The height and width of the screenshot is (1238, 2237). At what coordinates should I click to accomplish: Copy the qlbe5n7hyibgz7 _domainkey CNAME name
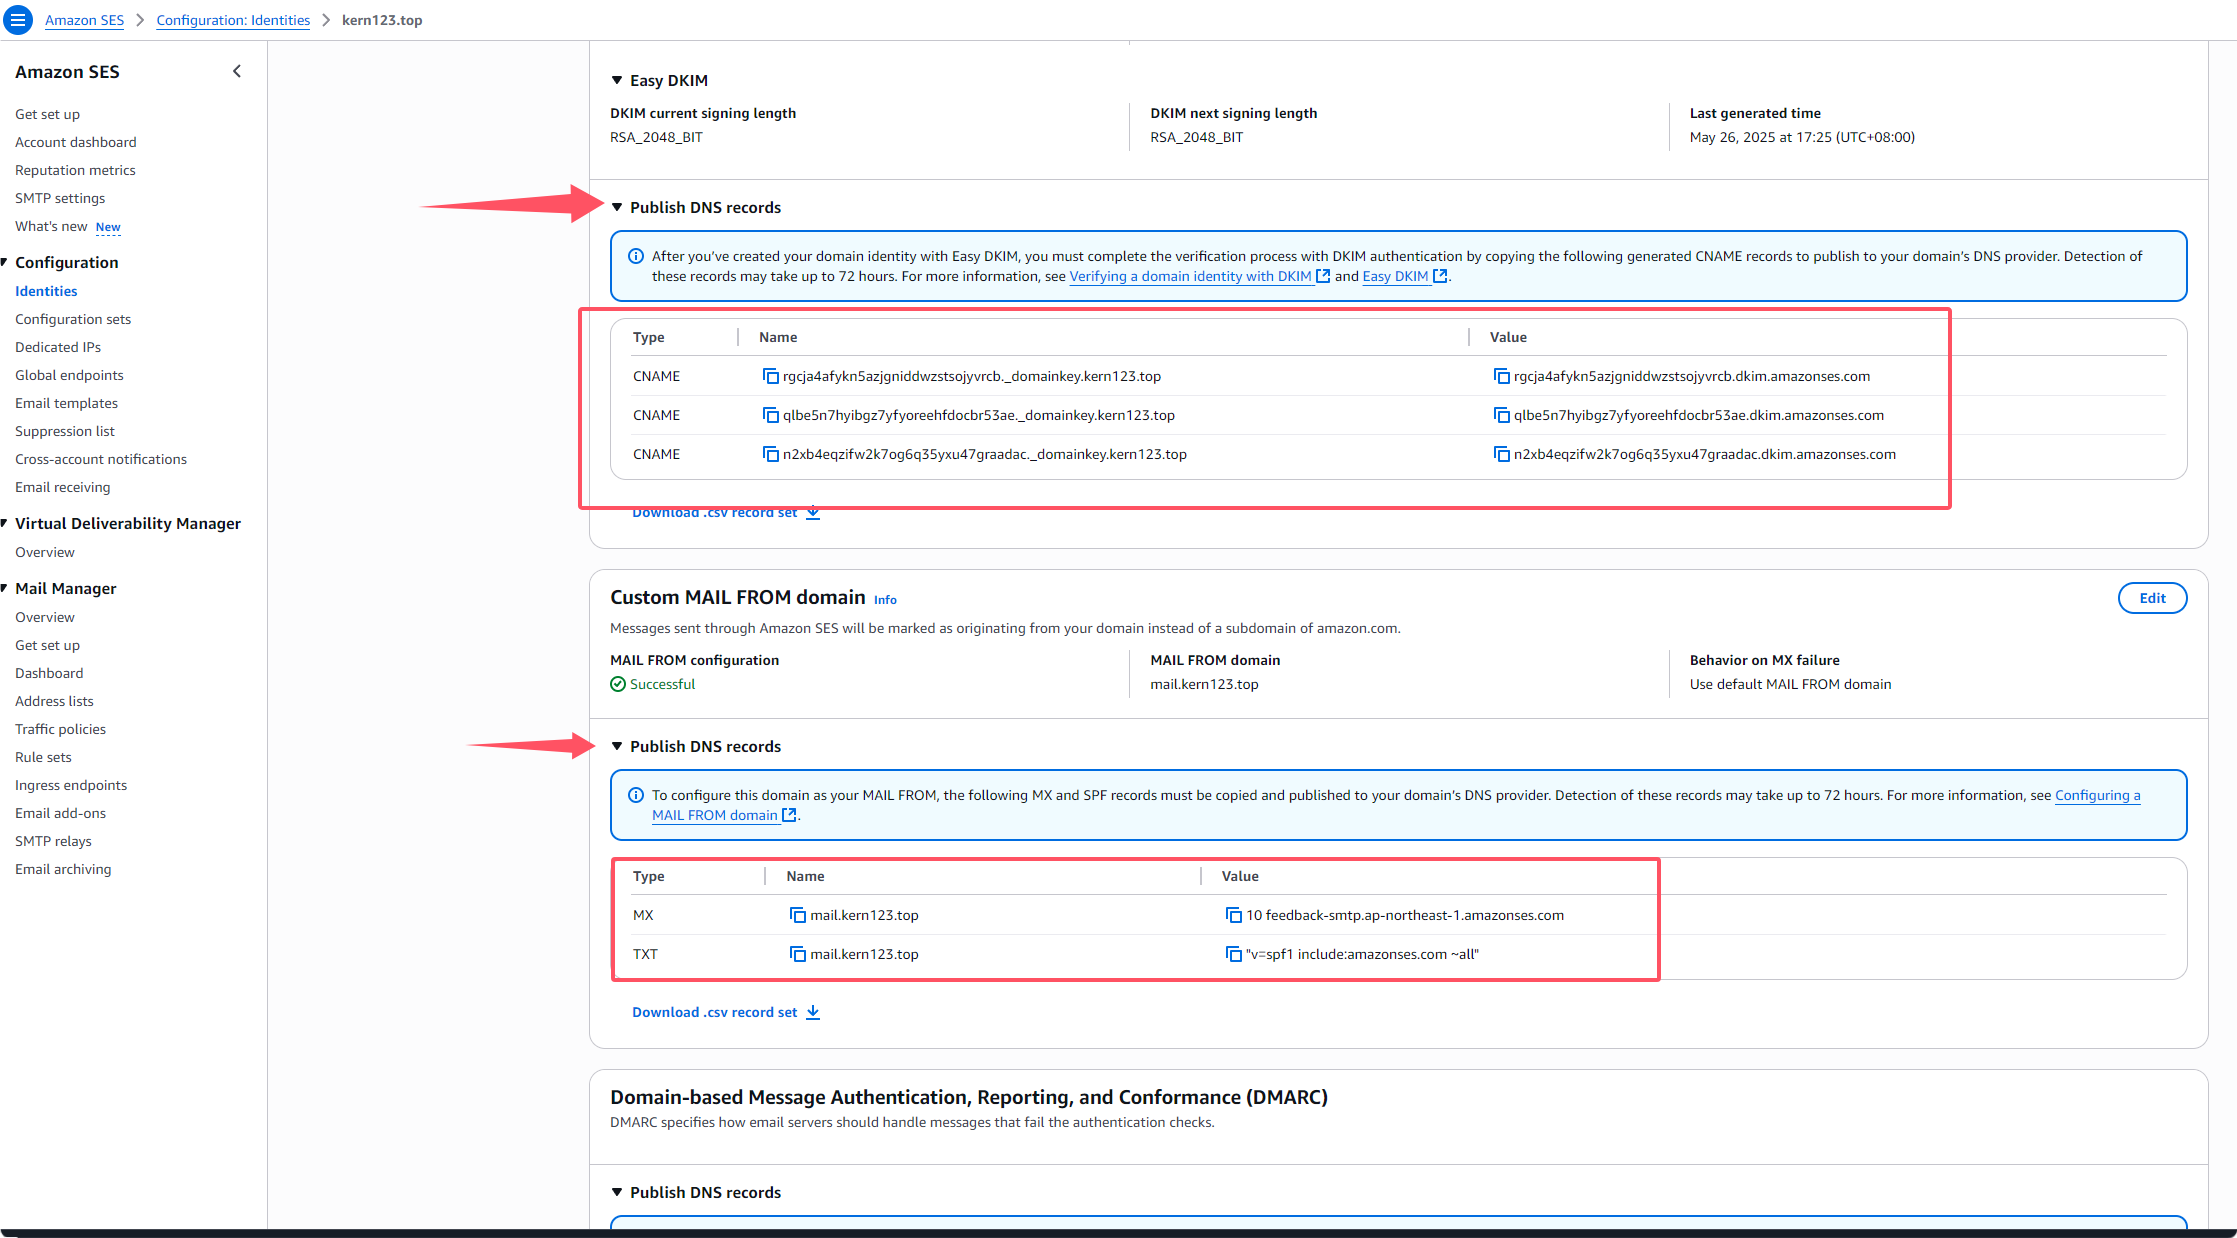(x=770, y=415)
